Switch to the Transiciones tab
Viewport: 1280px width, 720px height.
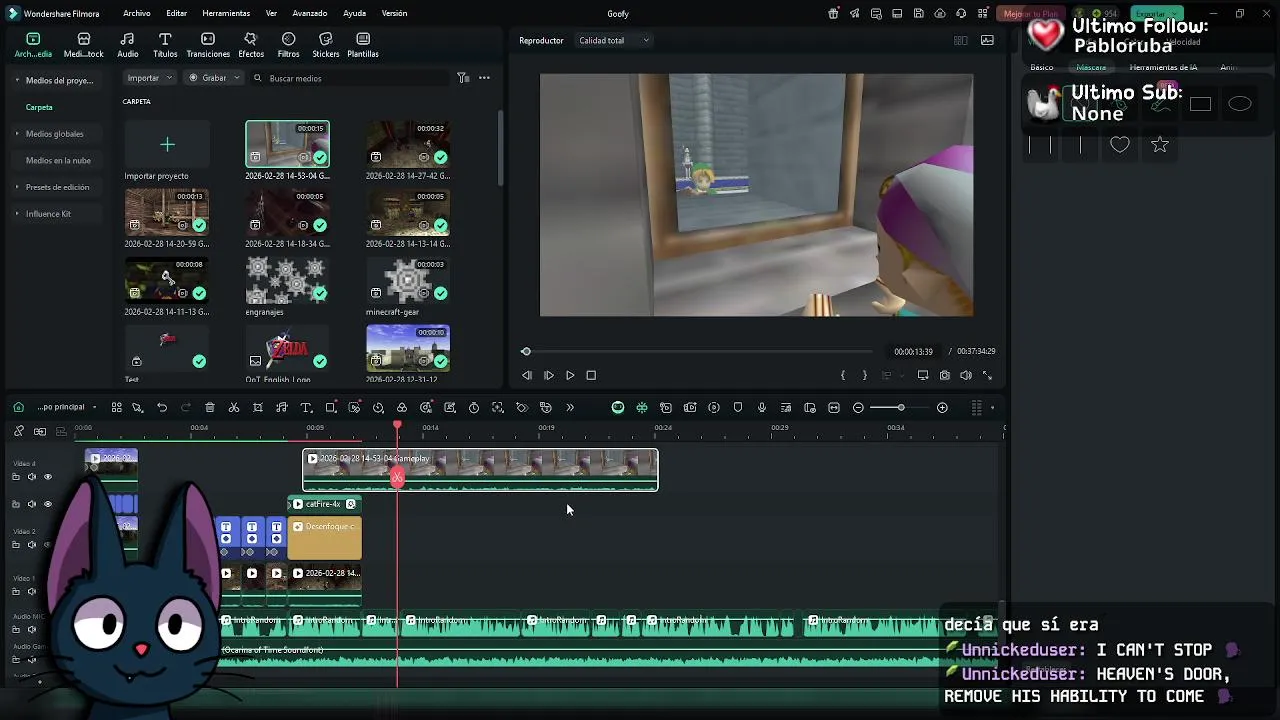208,45
